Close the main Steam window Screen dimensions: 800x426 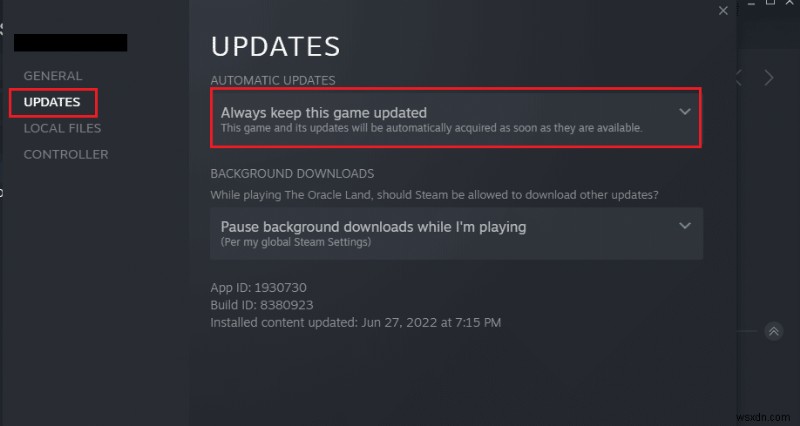point(789,2)
